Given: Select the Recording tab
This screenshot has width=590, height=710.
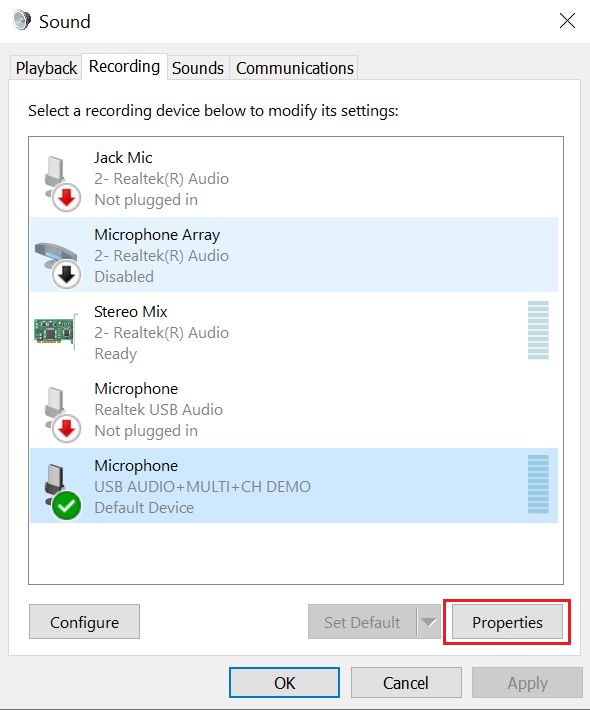Looking at the screenshot, I should (x=124, y=67).
